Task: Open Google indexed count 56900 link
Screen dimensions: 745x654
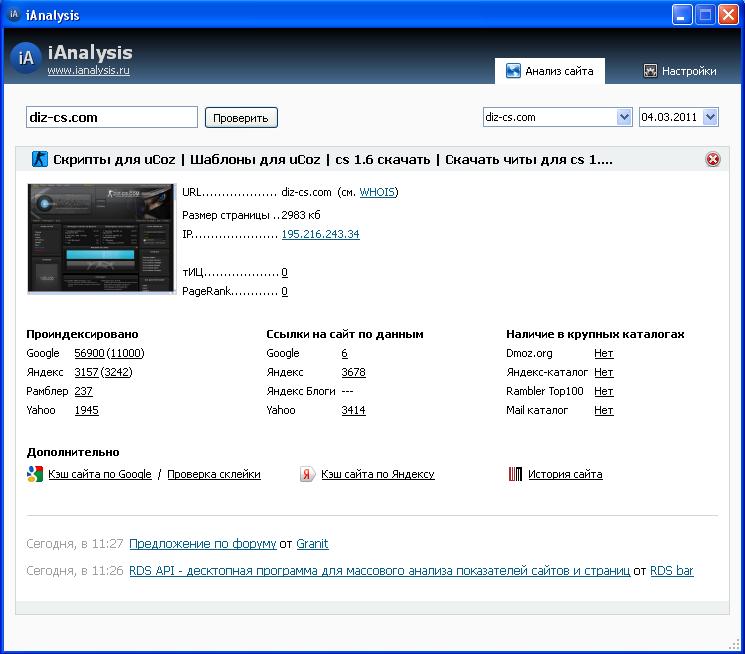Action: point(89,353)
